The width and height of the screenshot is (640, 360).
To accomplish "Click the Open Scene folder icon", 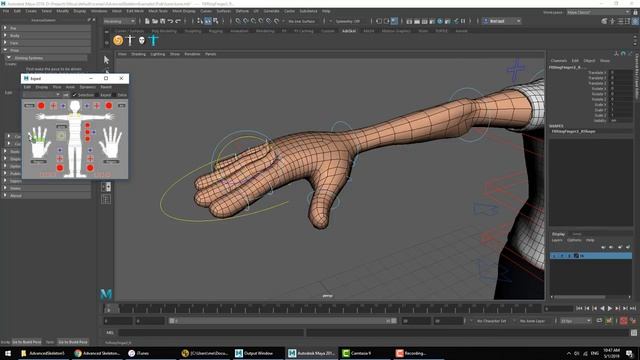I will (x=155, y=21).
